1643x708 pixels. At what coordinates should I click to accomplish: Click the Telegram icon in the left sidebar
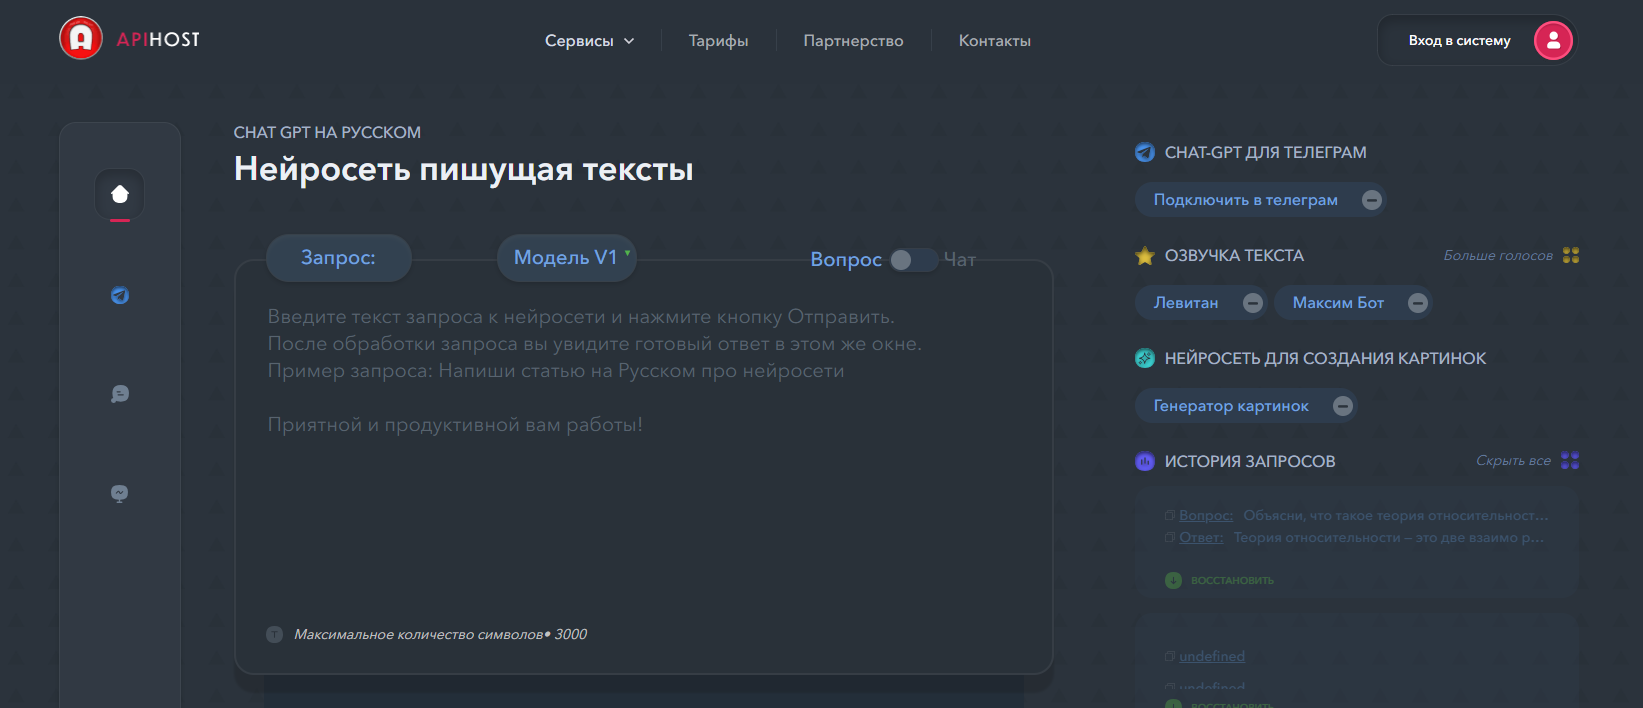coord(120,295)
